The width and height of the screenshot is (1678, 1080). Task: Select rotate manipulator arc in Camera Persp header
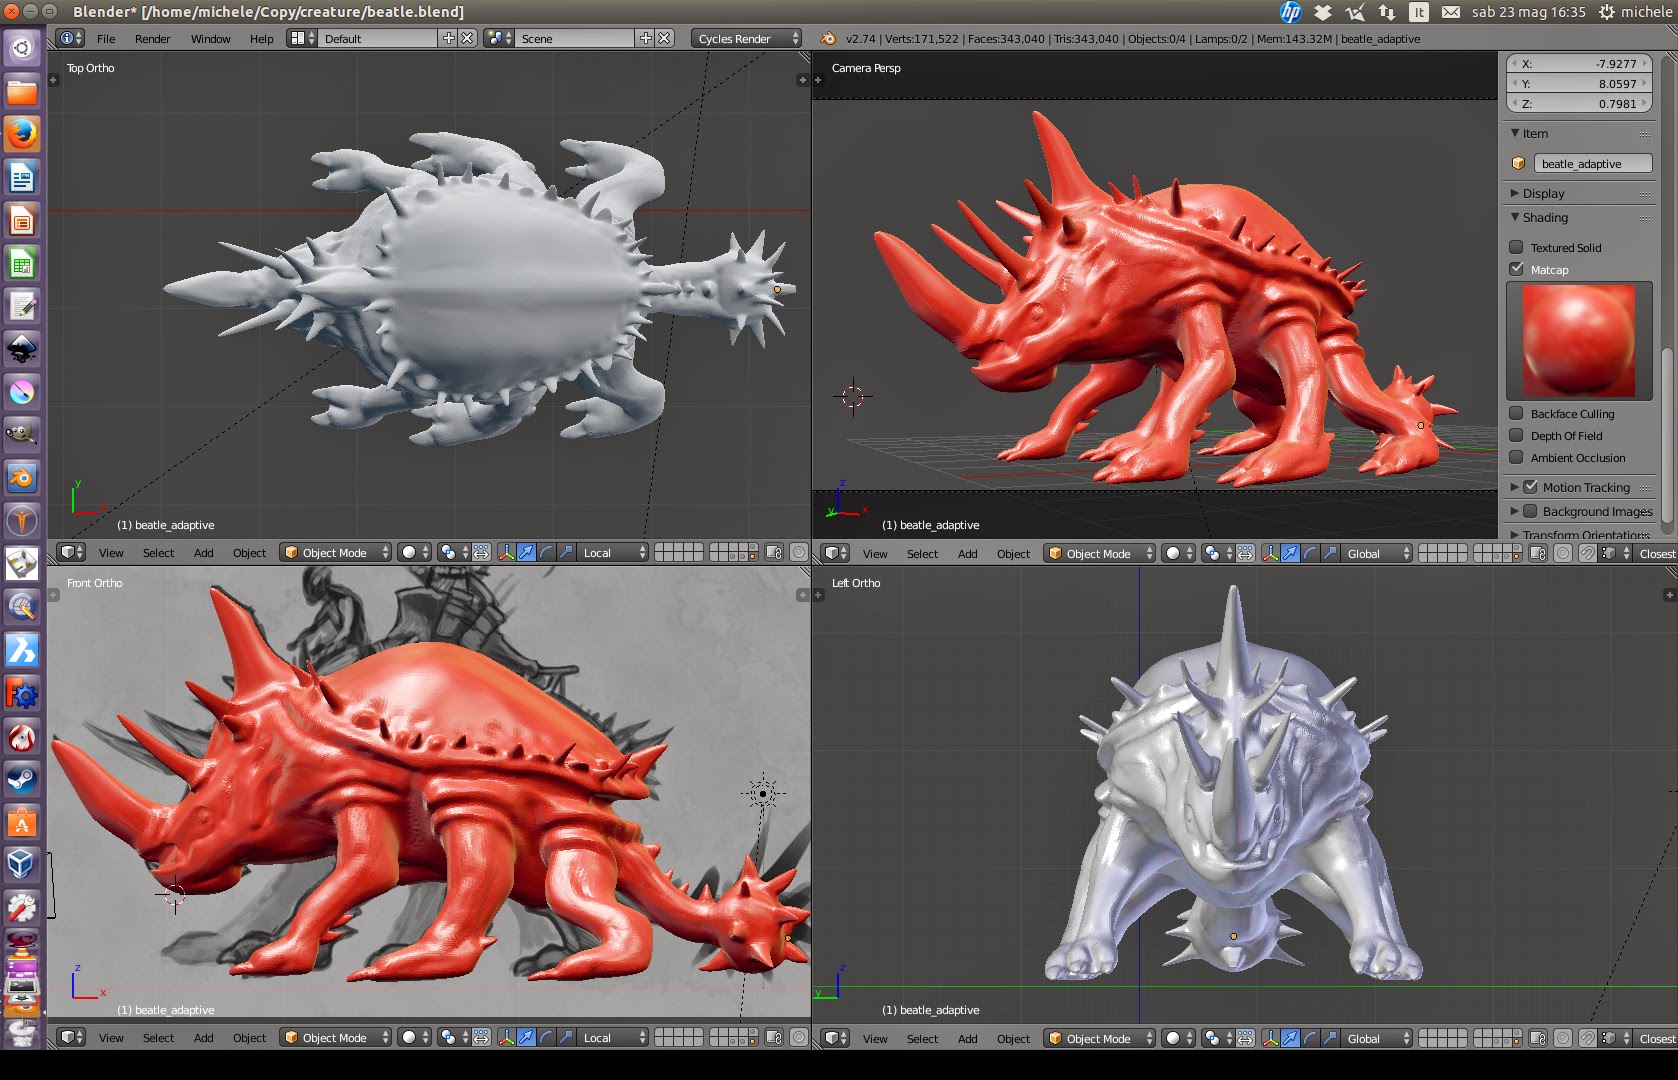pos(1310,553)
